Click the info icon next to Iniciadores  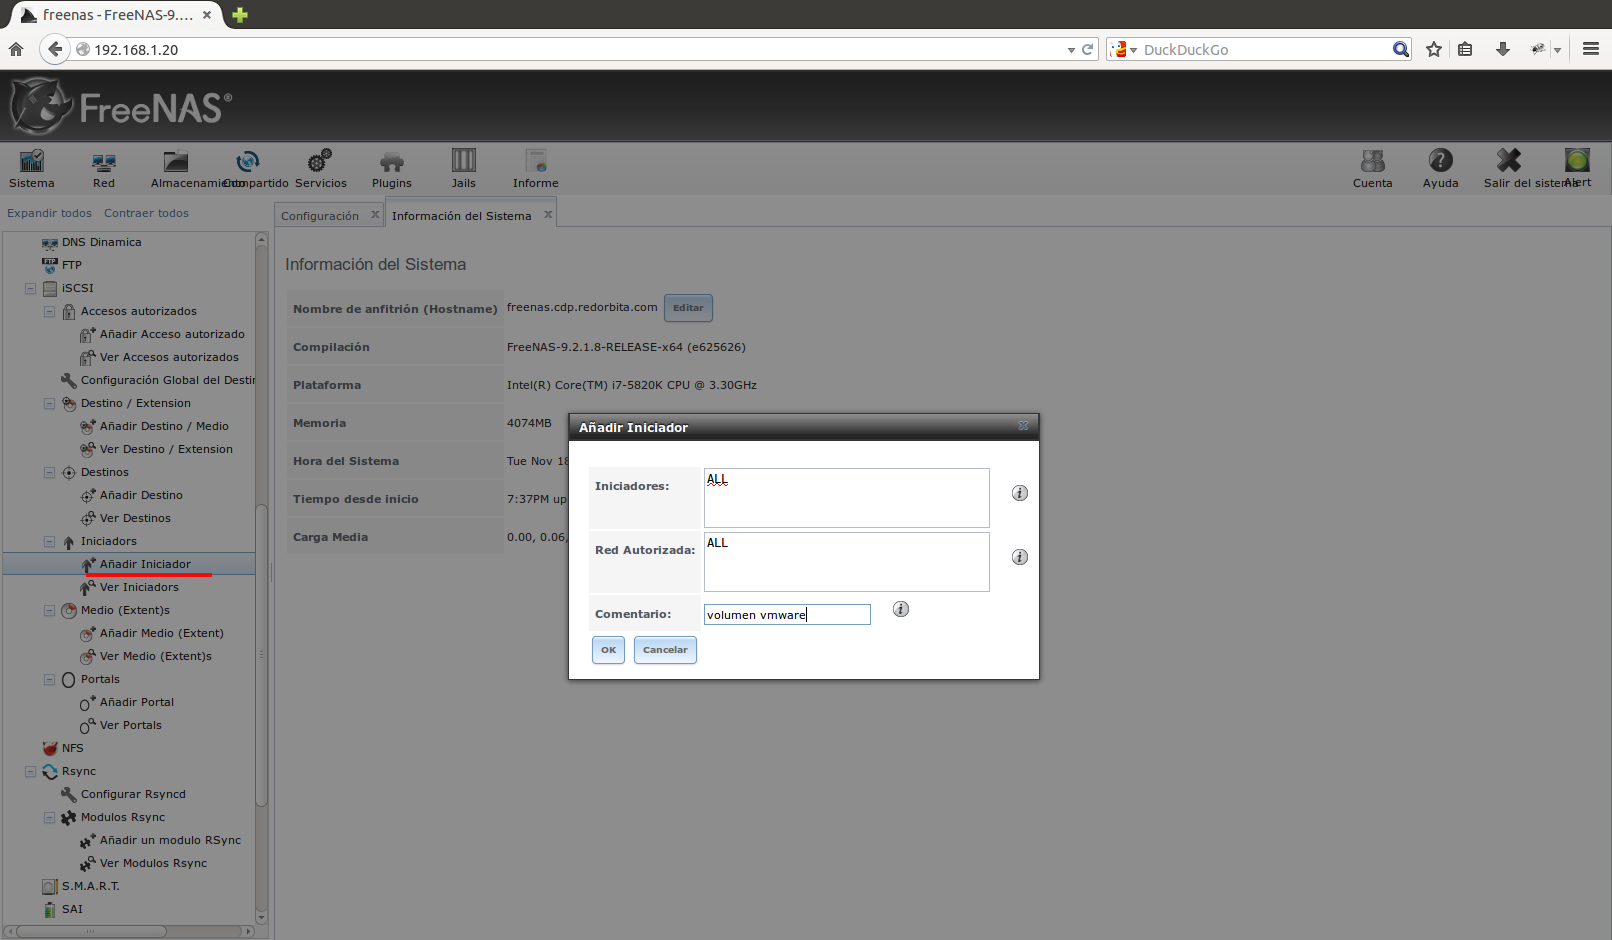(x=1019, y=492)
